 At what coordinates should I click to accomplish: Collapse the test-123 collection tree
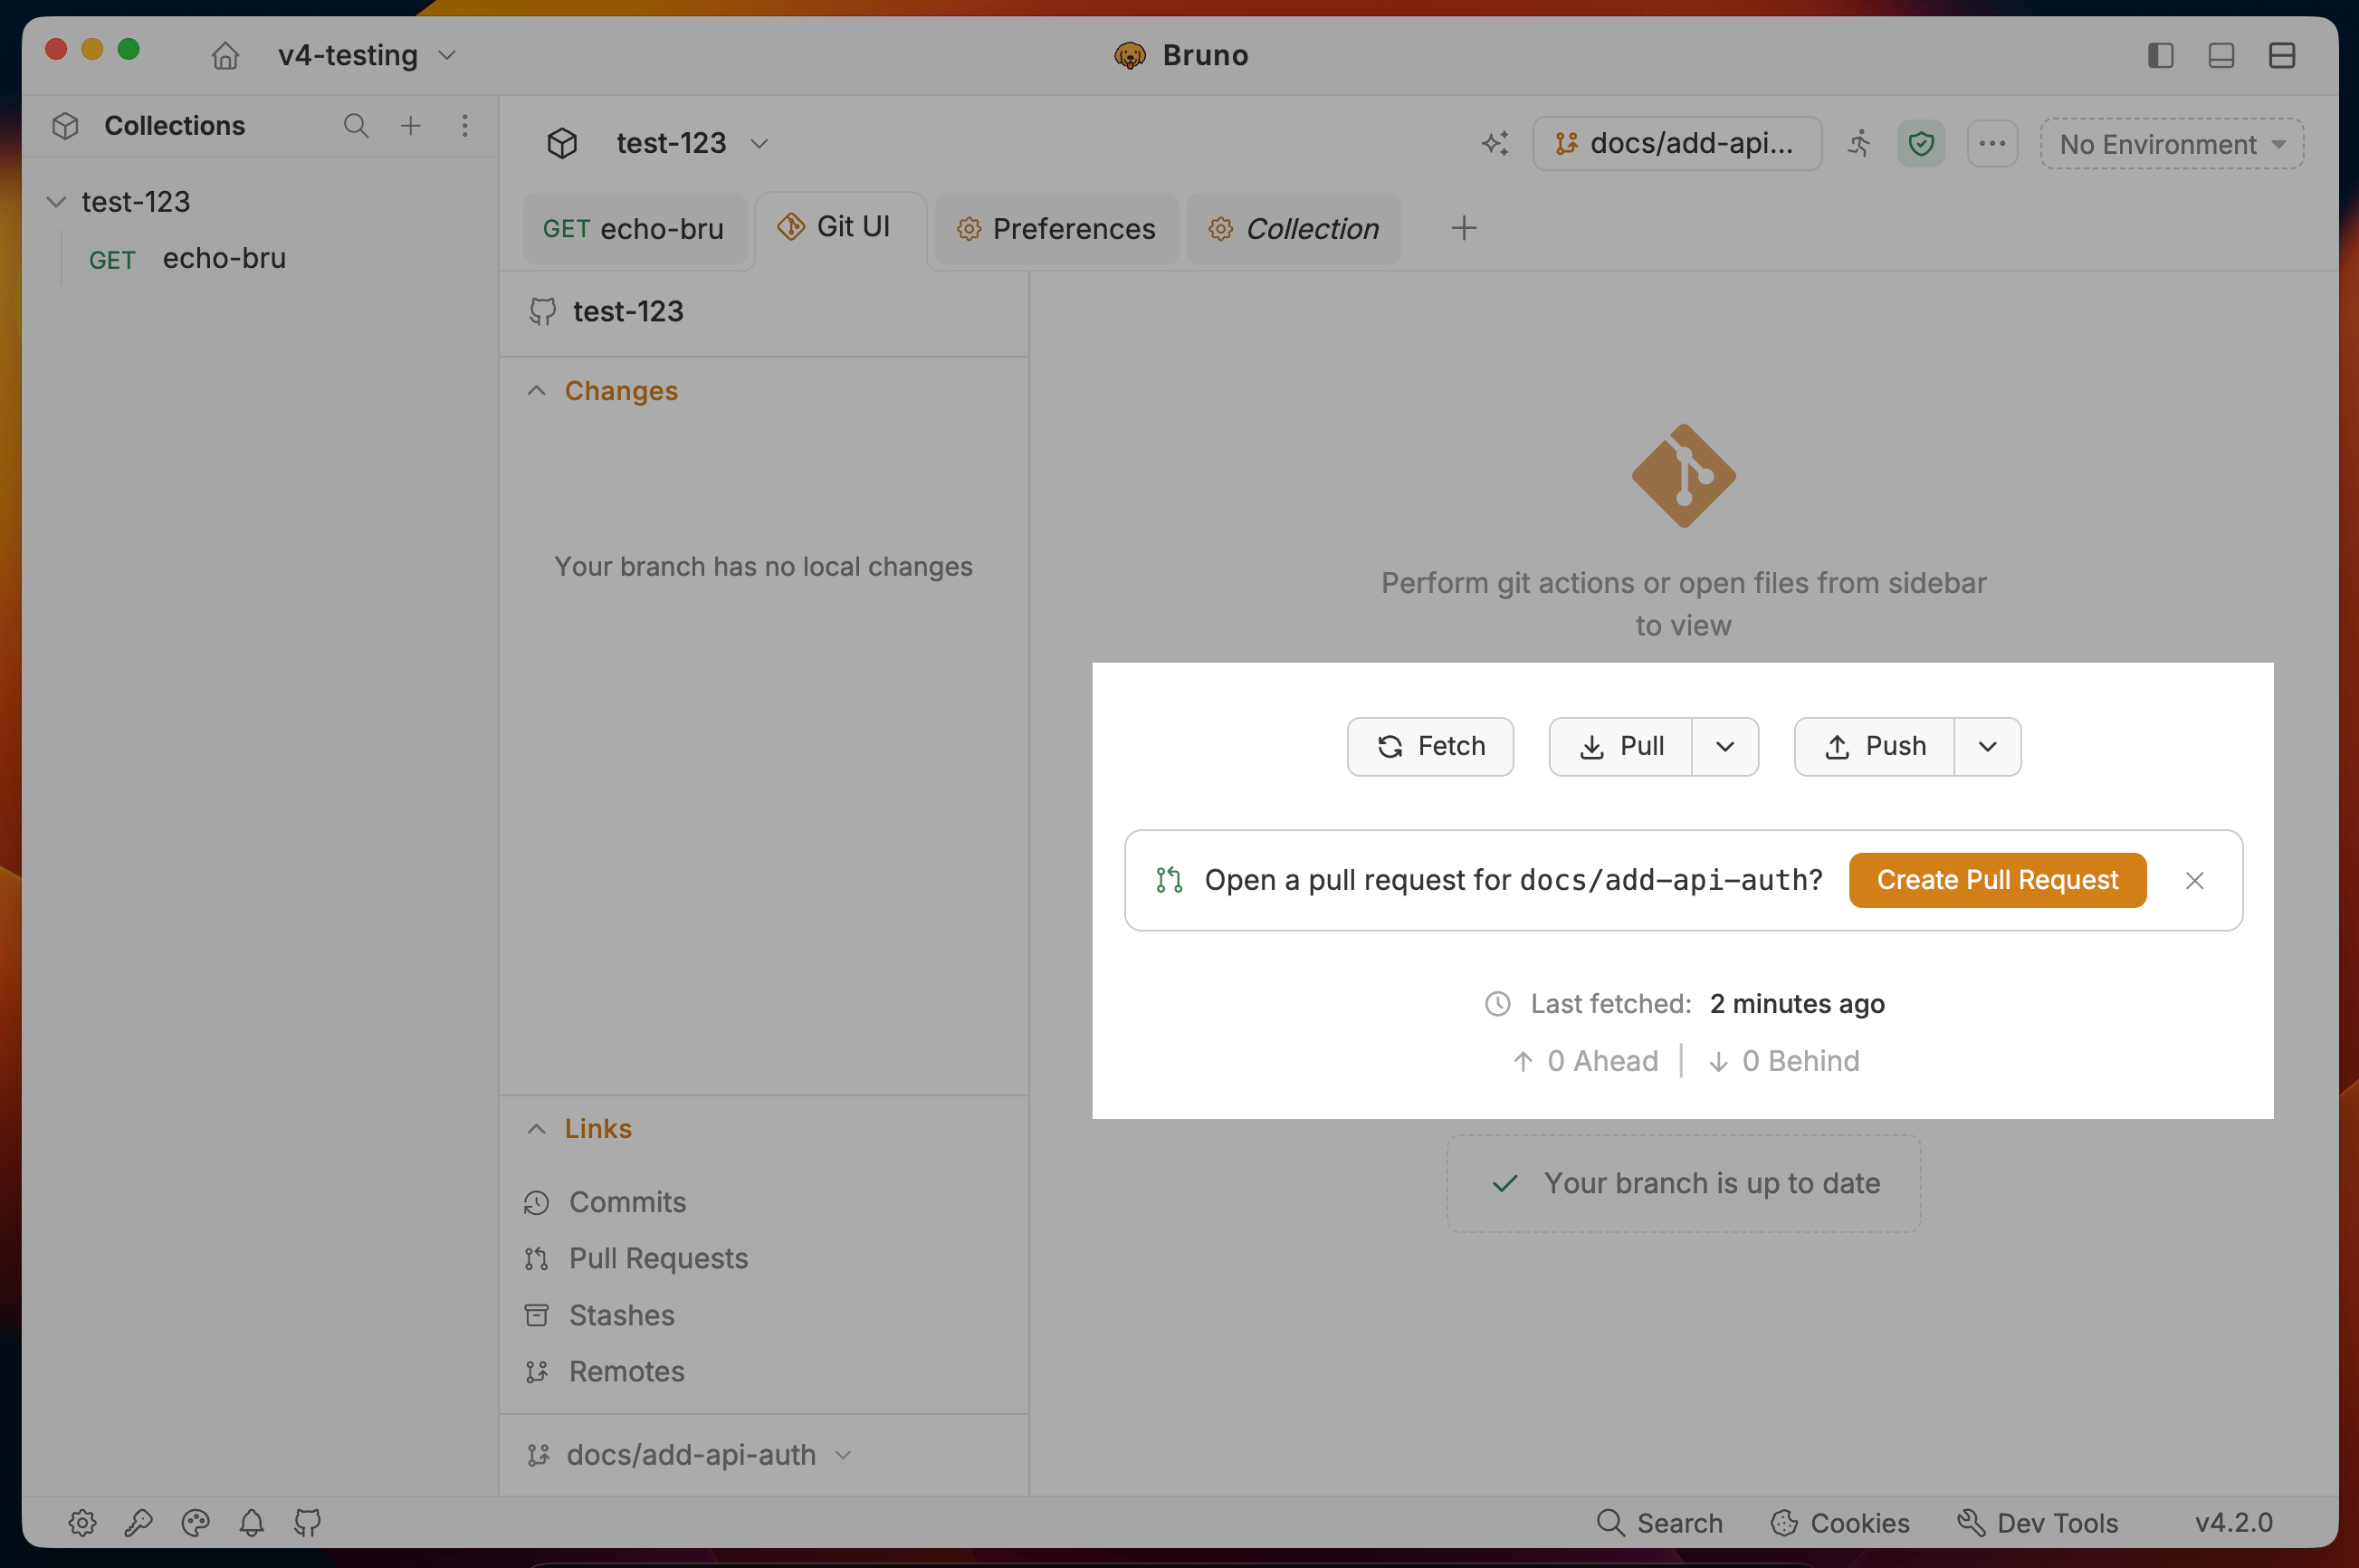pyautogui.click(x=56, y=202)
